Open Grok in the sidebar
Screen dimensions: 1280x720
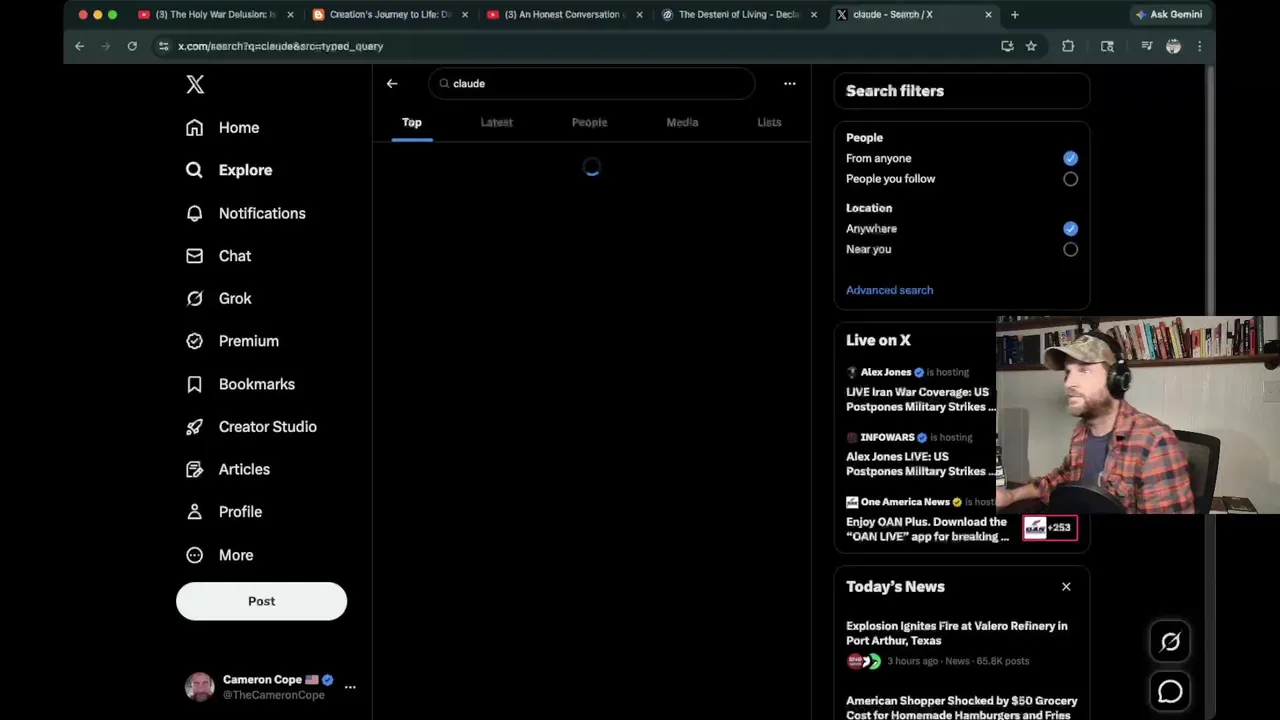tap(218, 298)
